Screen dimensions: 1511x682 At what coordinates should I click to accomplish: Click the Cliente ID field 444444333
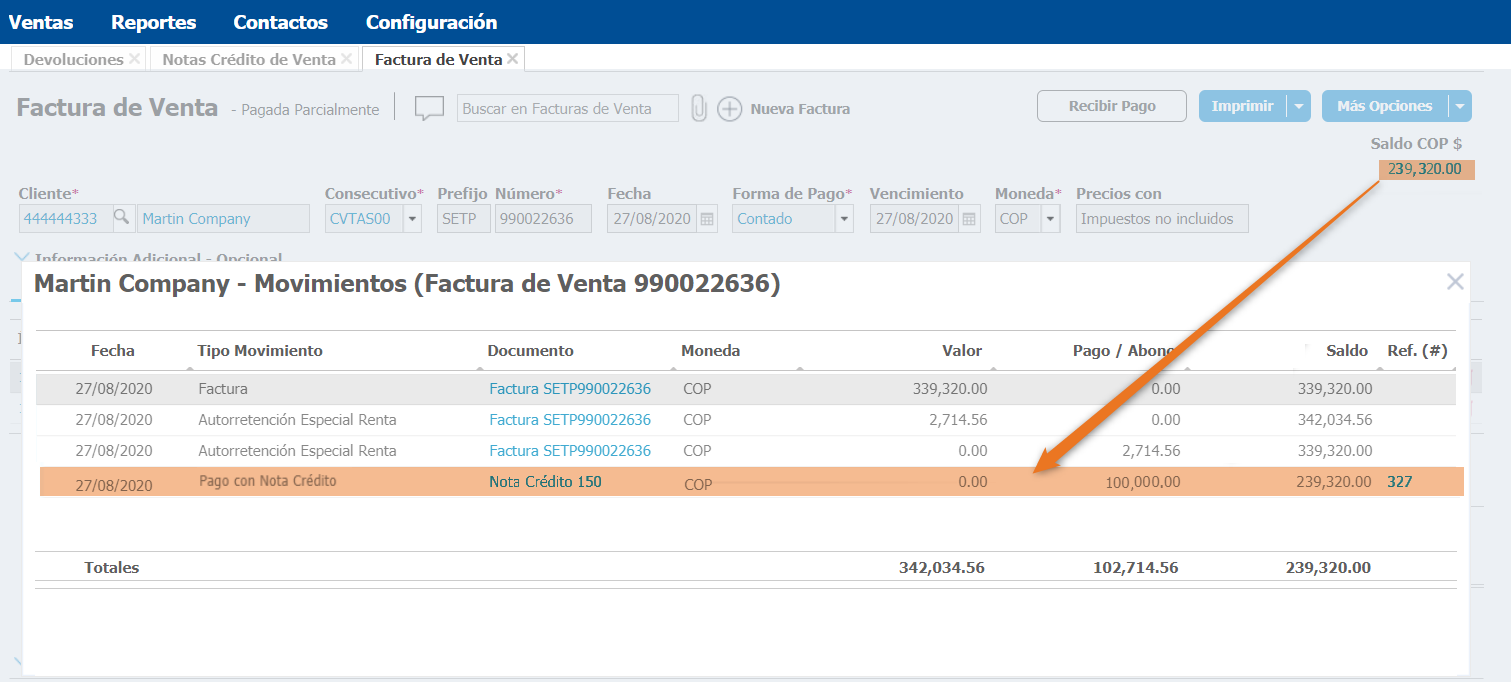(64, 218)
